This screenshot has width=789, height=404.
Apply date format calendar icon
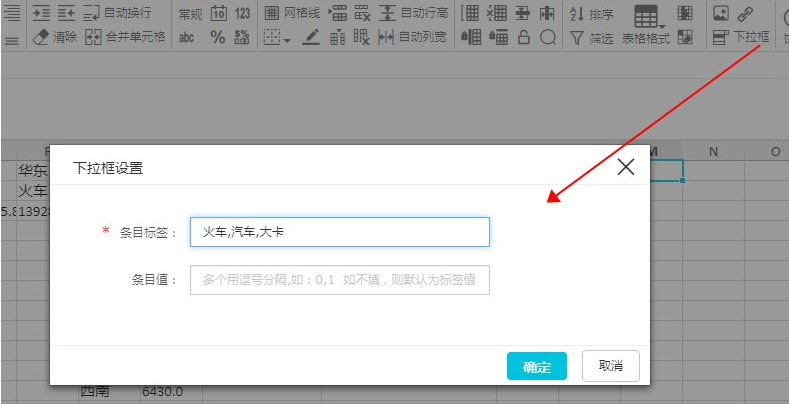(x=218, y=14)
